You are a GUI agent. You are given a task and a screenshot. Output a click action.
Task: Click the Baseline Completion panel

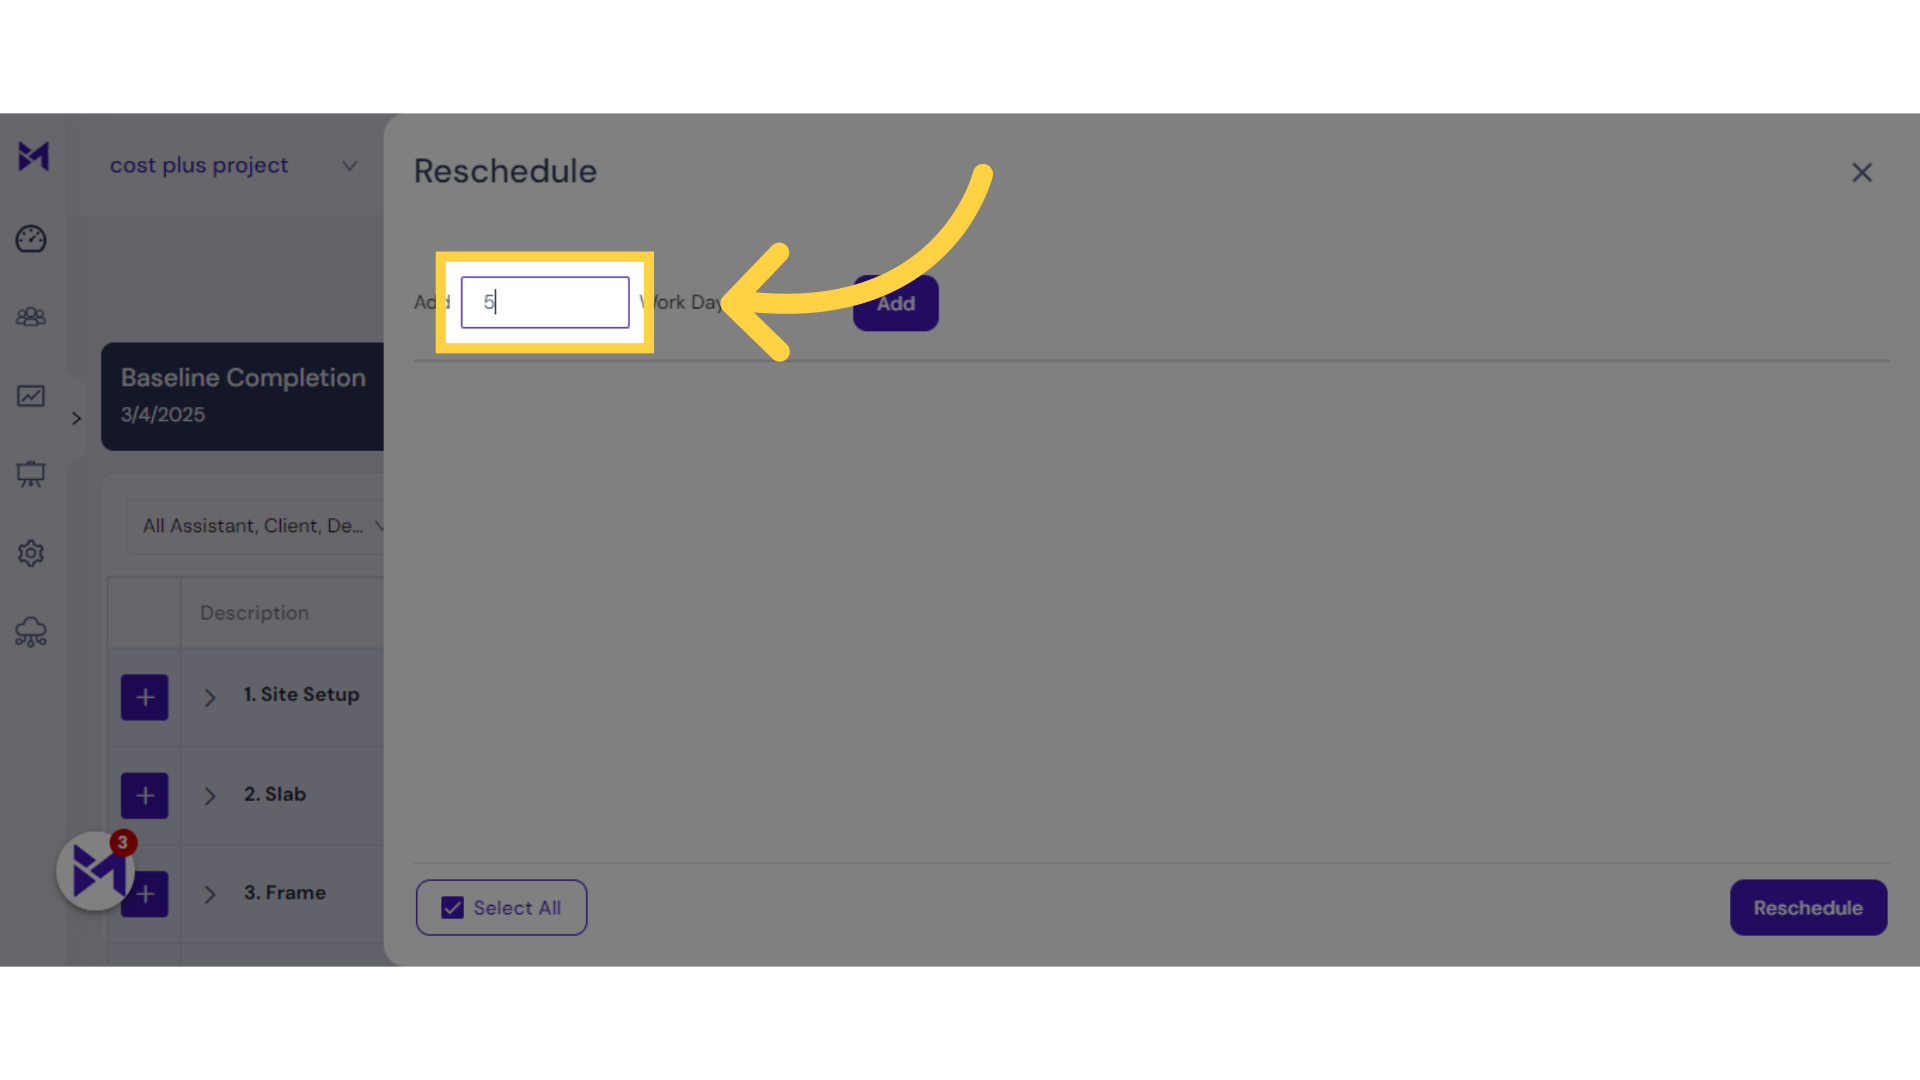(x=243, y=394)
